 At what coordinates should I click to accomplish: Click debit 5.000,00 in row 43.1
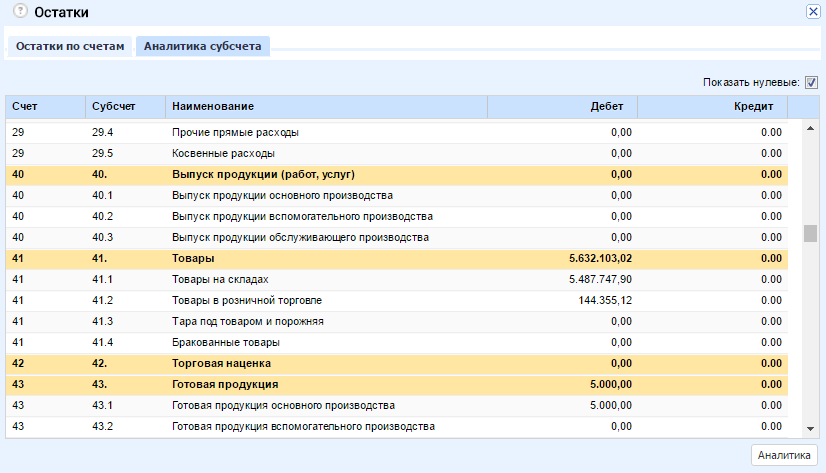(611, 406)
